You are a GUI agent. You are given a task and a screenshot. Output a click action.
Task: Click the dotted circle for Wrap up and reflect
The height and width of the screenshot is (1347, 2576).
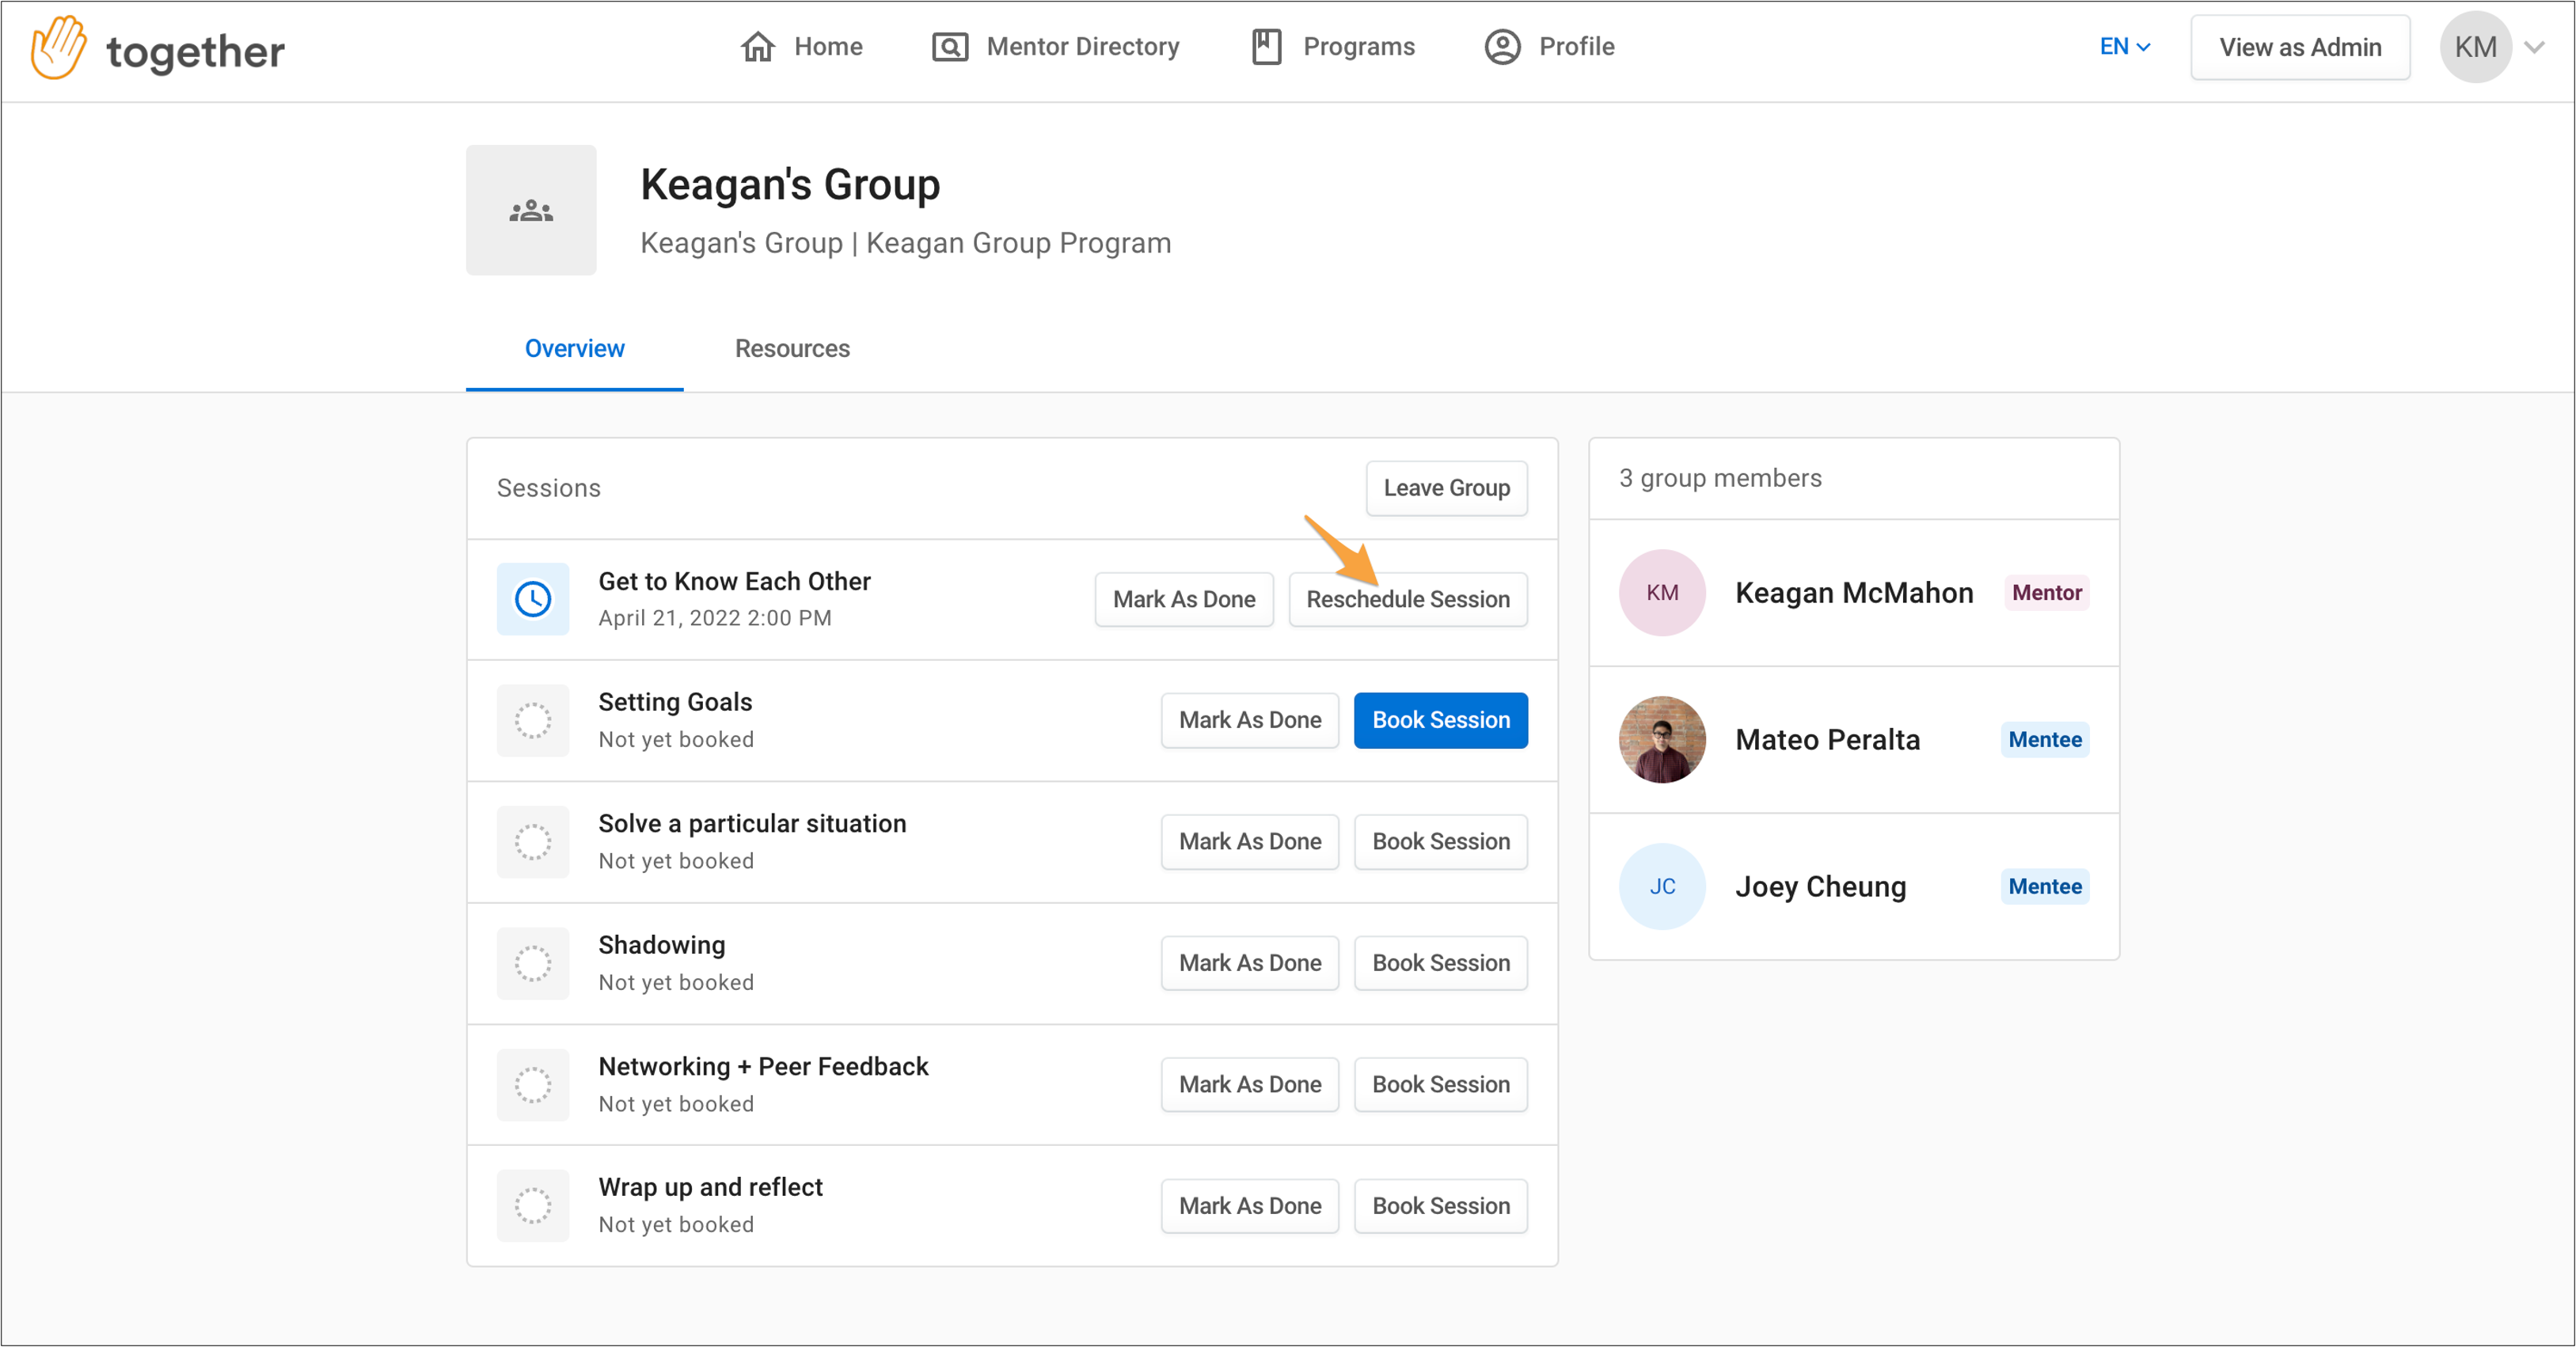pyautogui.click(x=533, y=1206)
